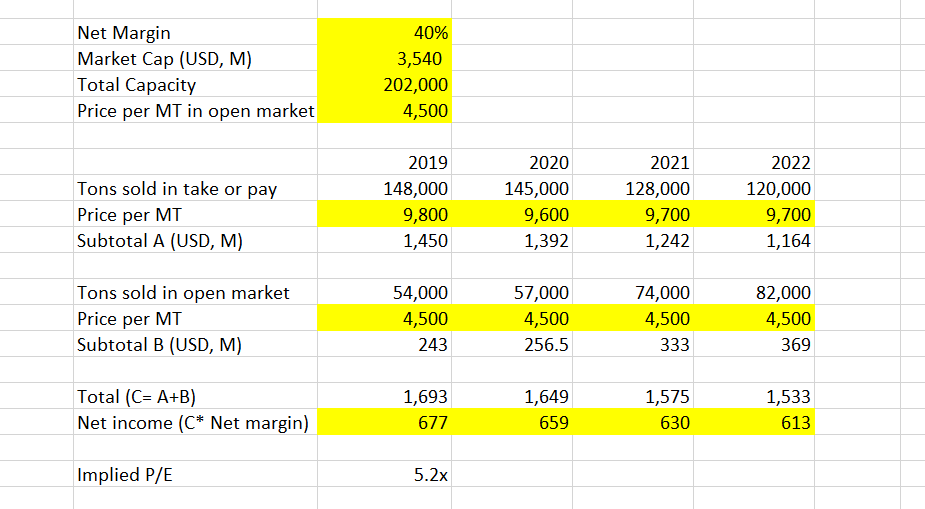Click 2020 take or pay tons 145,000
Viewport: 925px width, 509px height.
[510, 189]
